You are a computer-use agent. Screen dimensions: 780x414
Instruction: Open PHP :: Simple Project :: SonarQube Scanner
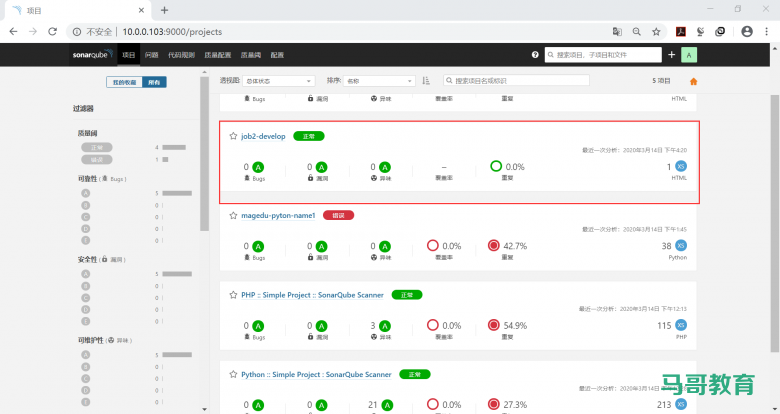(312, 295)
